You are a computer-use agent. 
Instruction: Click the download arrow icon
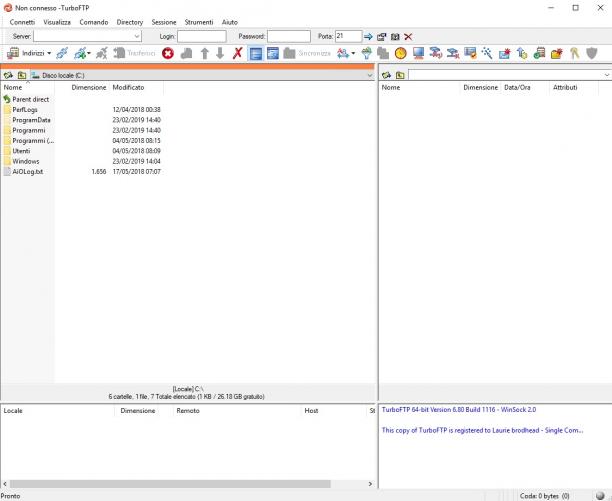pyautogui.click(x=220, y=53)
